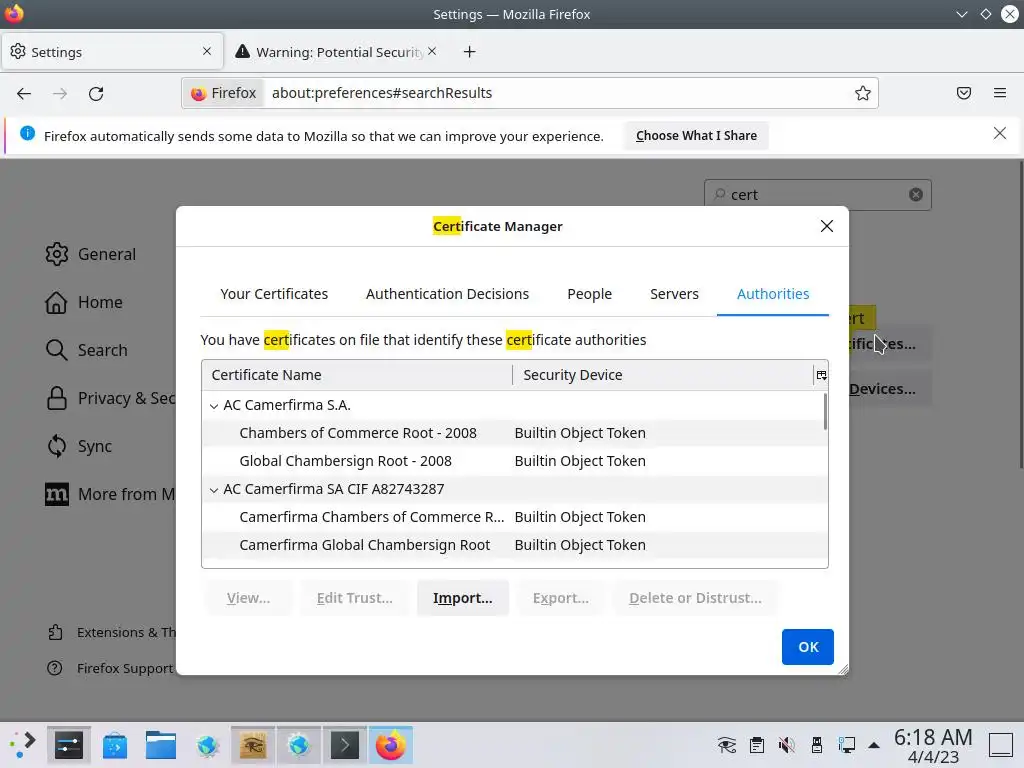Open the Firefox hamburger menu
This screenshot has height=768, width=1024.
click(x=999, y=93)
